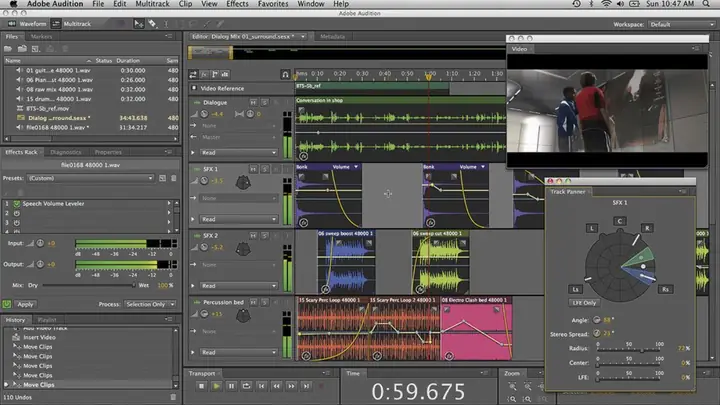Adjust the Dry/Wet Mix slider

pos(88,285)
